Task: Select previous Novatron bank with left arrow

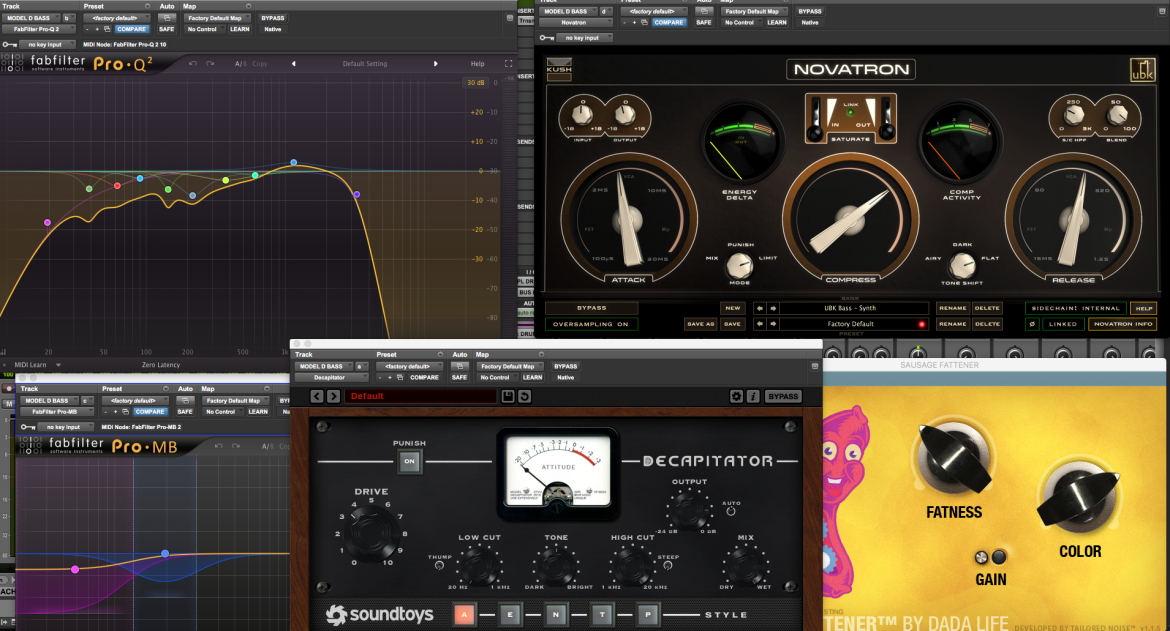Action: point(760,308)
